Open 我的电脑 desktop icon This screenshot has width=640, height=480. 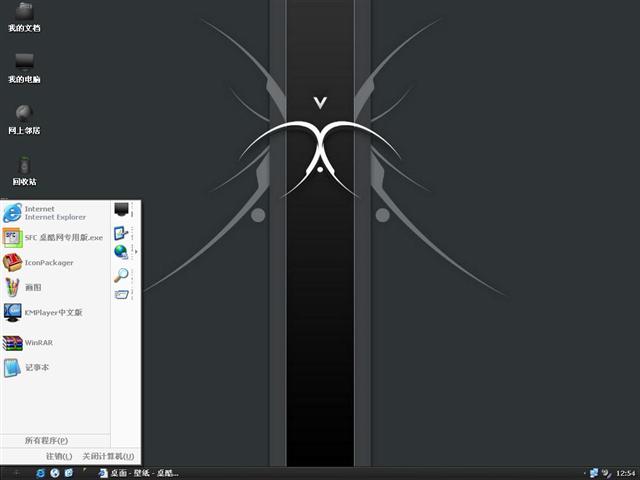pos(24,69)
